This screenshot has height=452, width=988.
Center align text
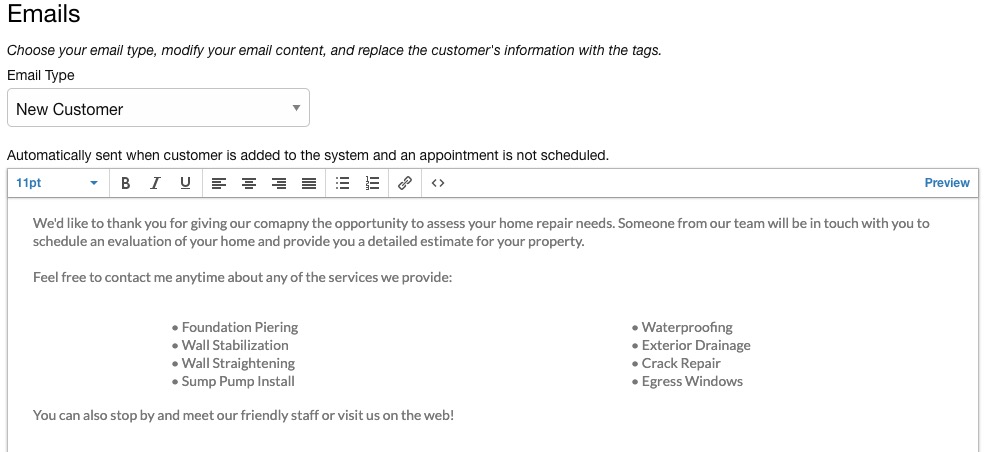point(249,183)
